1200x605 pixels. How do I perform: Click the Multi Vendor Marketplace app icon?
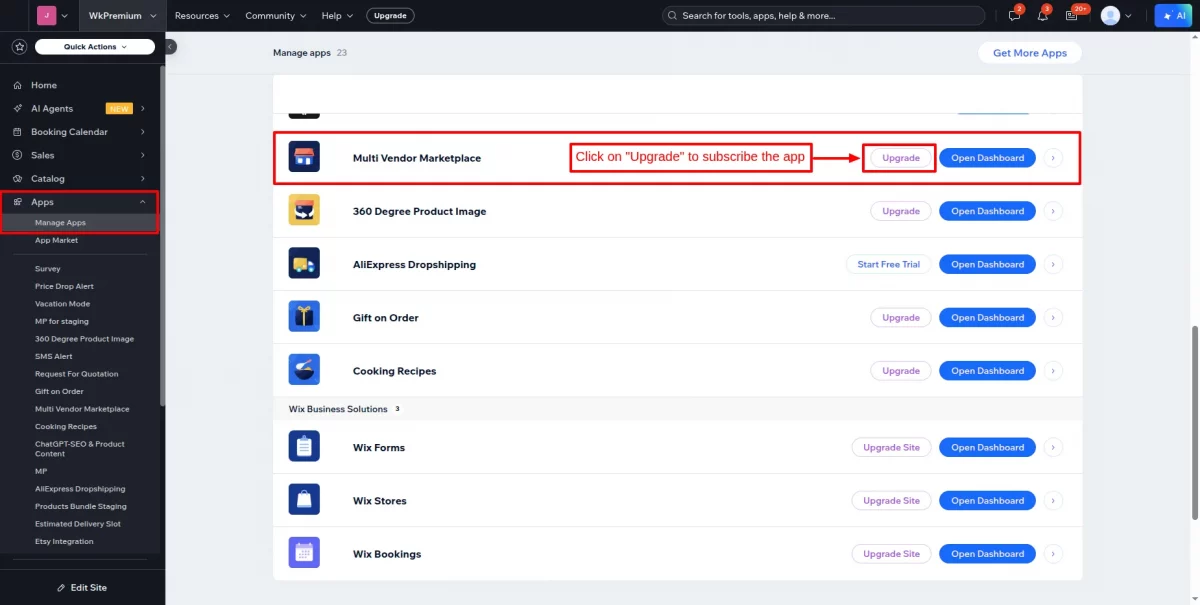click(304, 158)
